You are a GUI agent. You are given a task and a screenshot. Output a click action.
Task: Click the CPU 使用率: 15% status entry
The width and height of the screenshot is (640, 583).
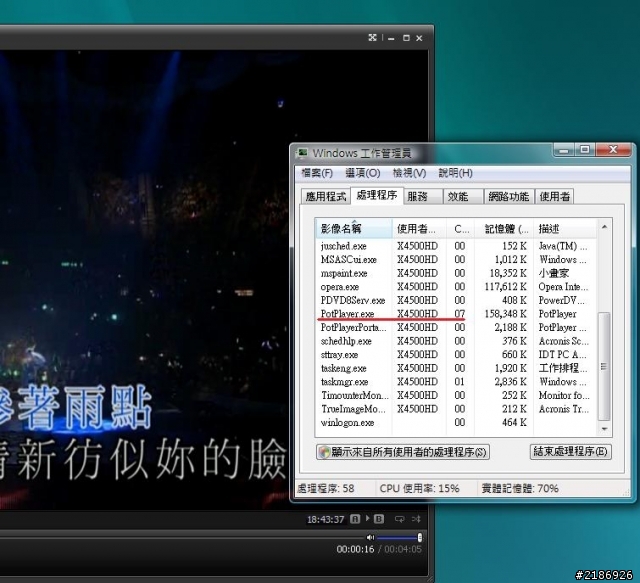click(x=419, y=488)
